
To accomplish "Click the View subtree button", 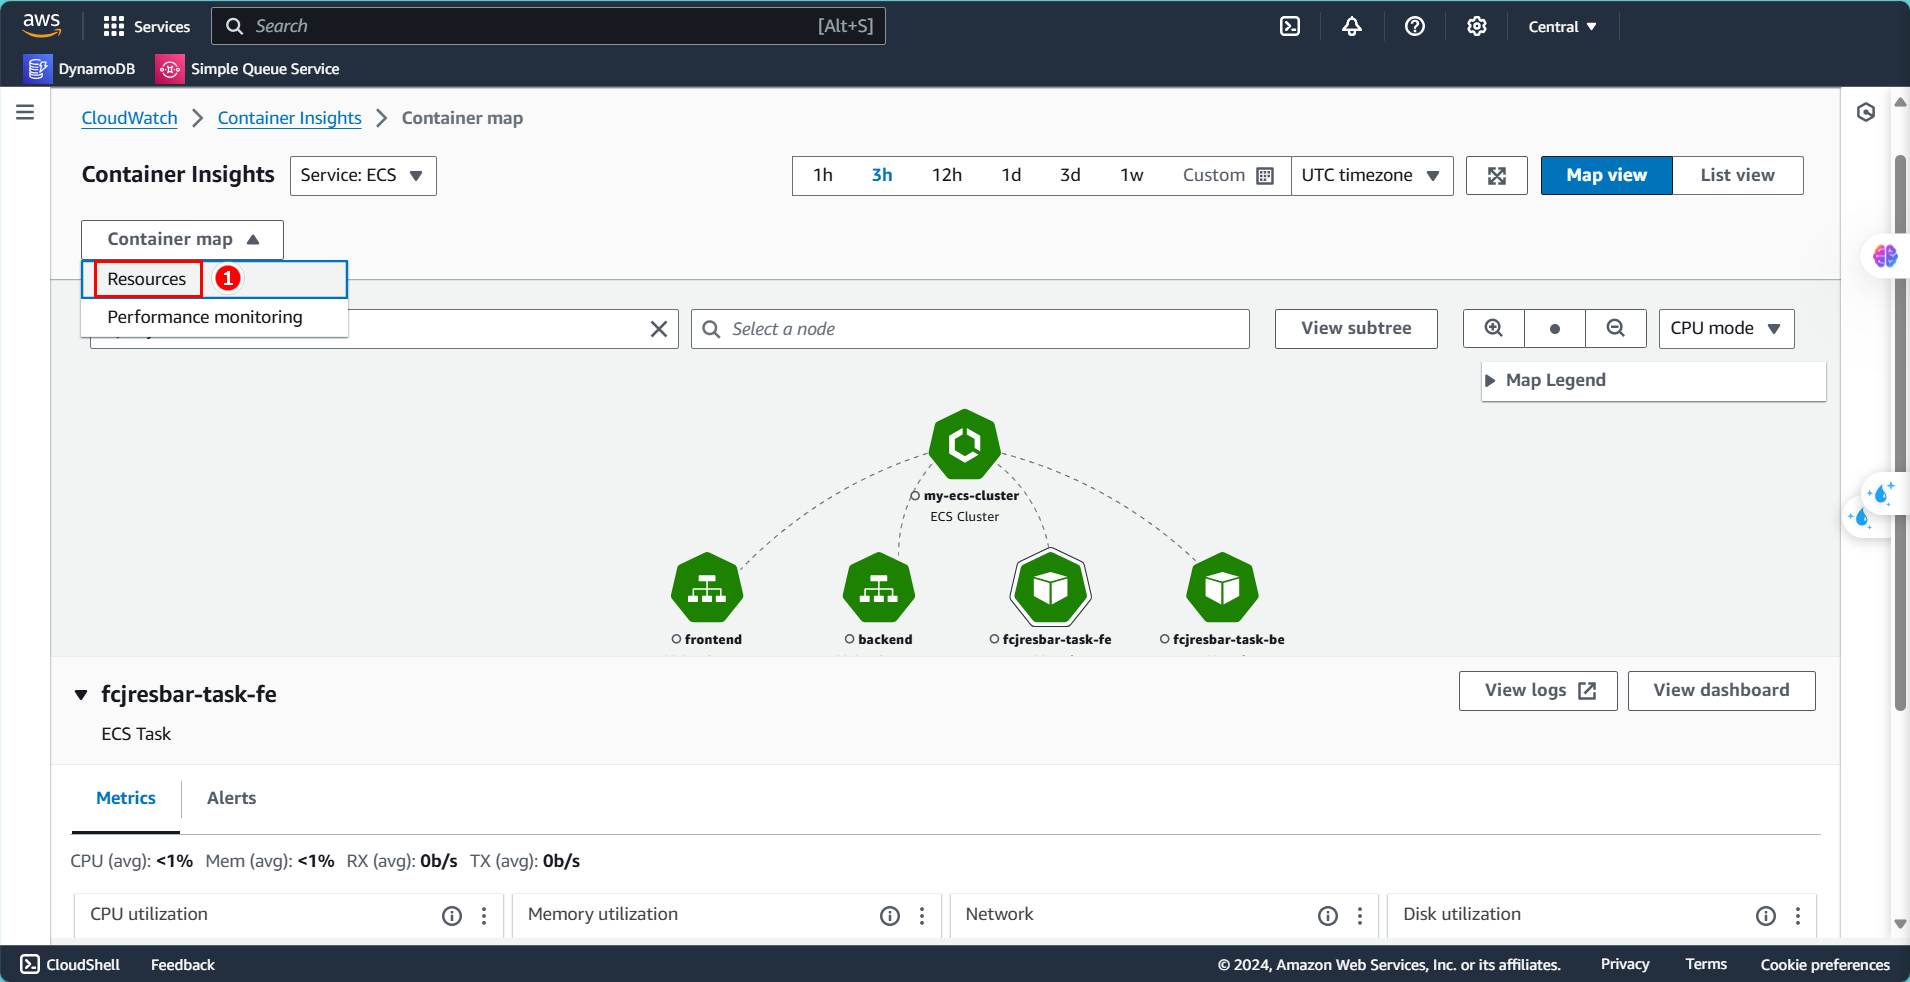I will pos(1356,328).
